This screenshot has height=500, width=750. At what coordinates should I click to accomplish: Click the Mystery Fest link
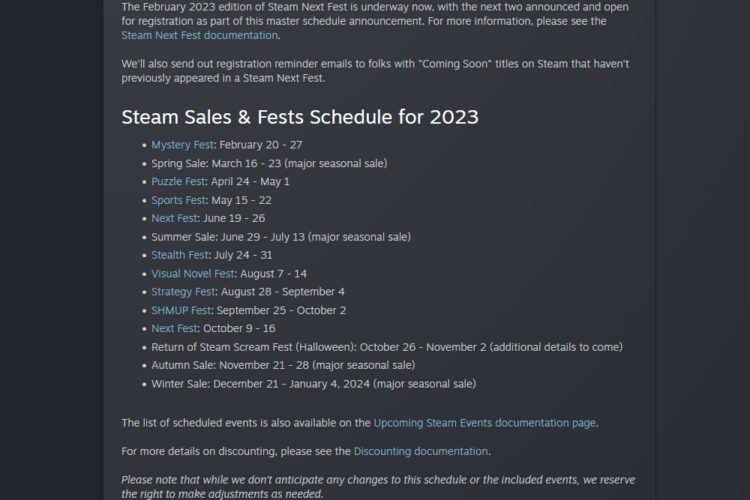pos(181,145)
